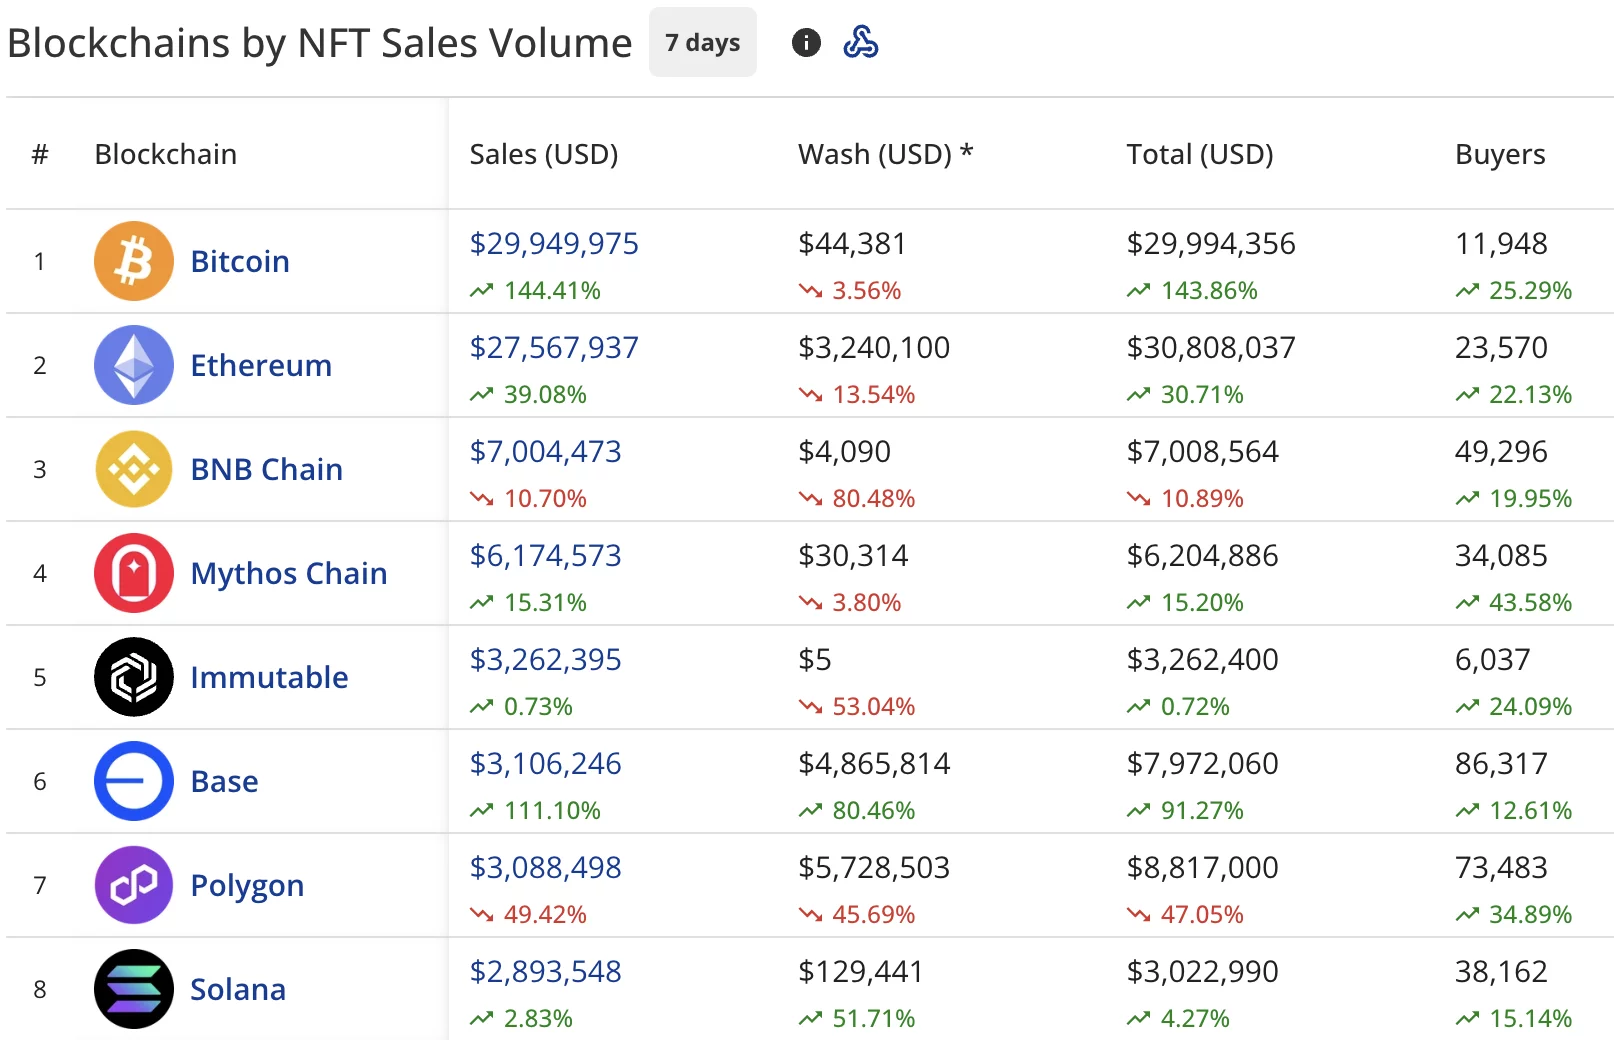Sort table by the Buyers column
Viewport: 1614px width, 1040px height.
pyautogui.click(x=1499, y=154)
